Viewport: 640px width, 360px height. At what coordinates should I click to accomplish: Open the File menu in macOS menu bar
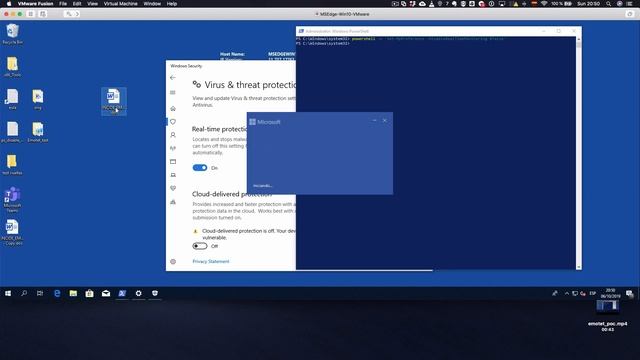(63, 4)
